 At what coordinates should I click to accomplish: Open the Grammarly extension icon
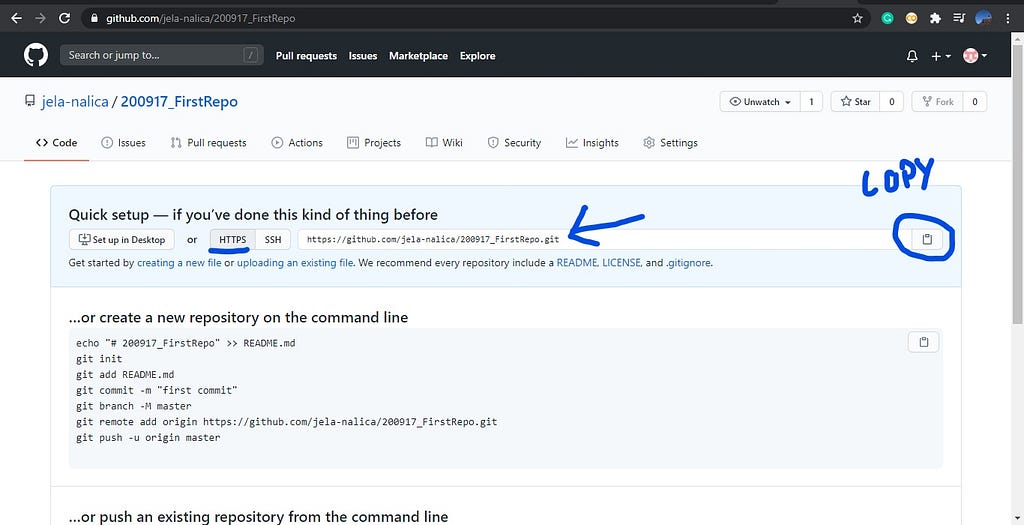(x=888, y=18)
